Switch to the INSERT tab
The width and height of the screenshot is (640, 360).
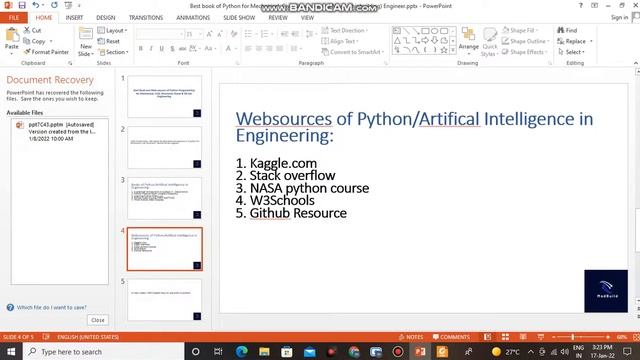click(74, 18)
